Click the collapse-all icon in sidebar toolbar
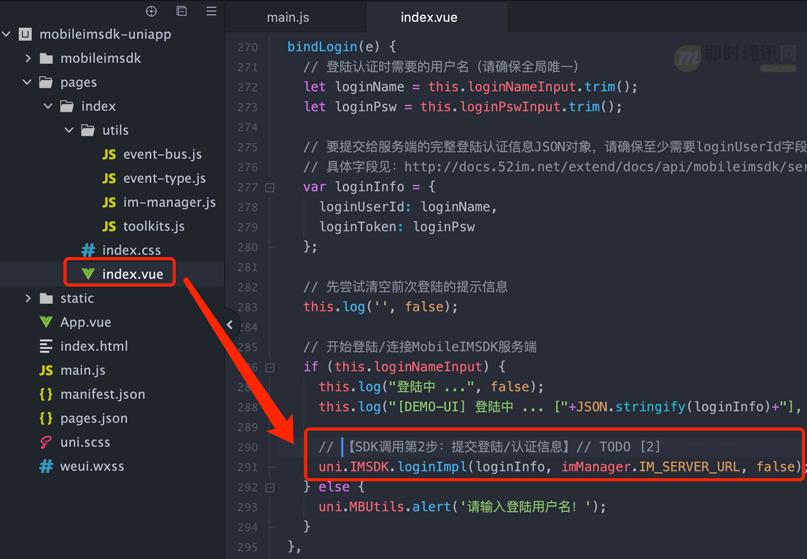The height and width of the screenshot is (559, 807). [x=181, y=11]
